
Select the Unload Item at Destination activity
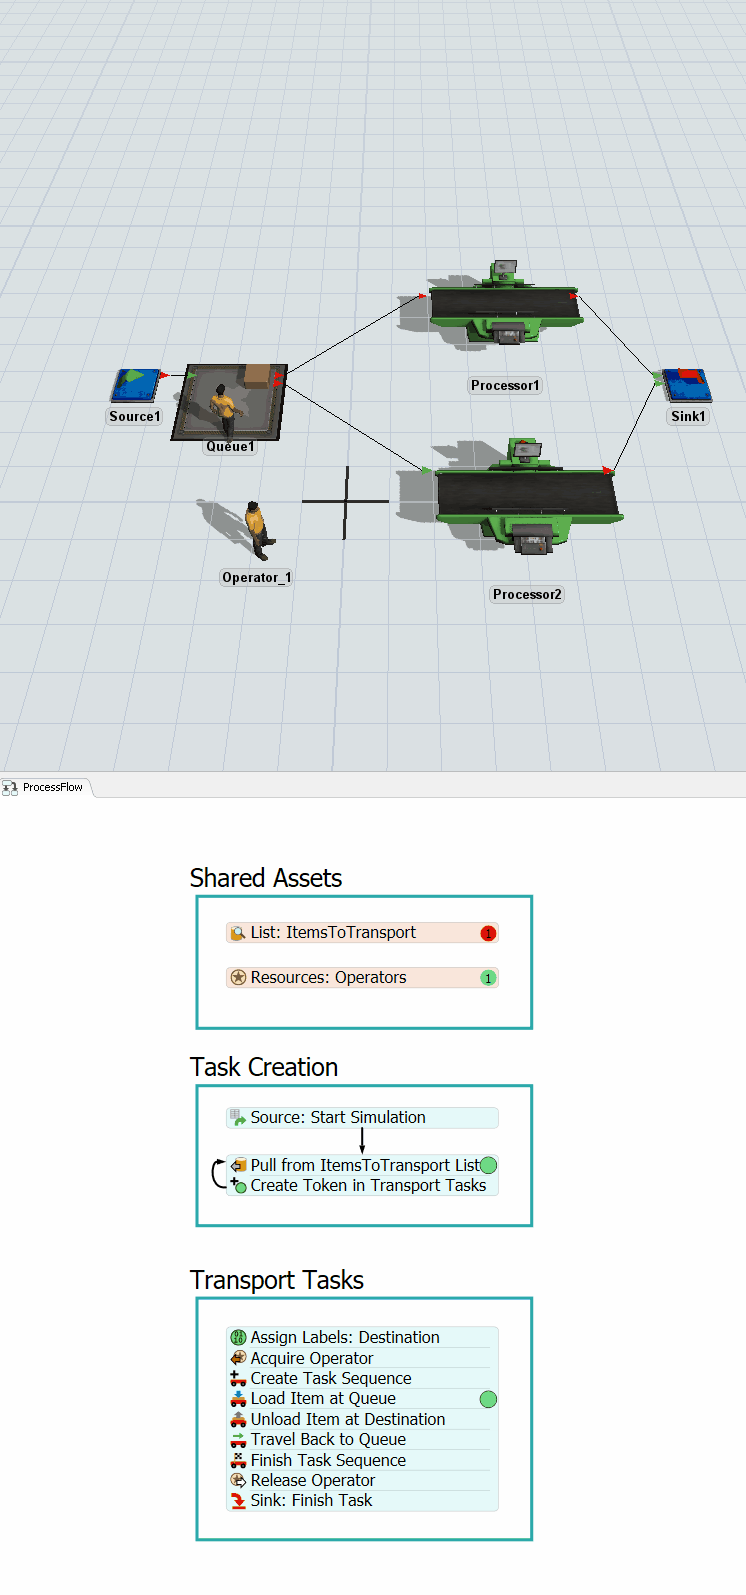click(x=348, y=1420)
